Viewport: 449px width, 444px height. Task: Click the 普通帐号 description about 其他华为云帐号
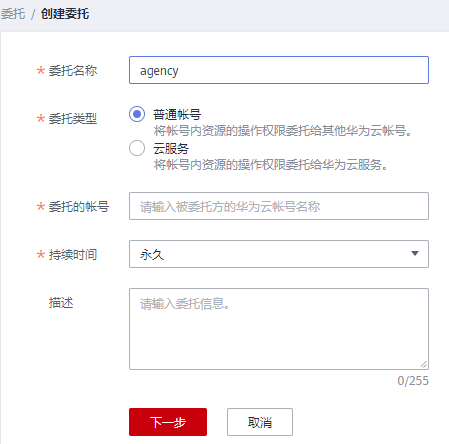pyautogui.click(x=283, y=131)
